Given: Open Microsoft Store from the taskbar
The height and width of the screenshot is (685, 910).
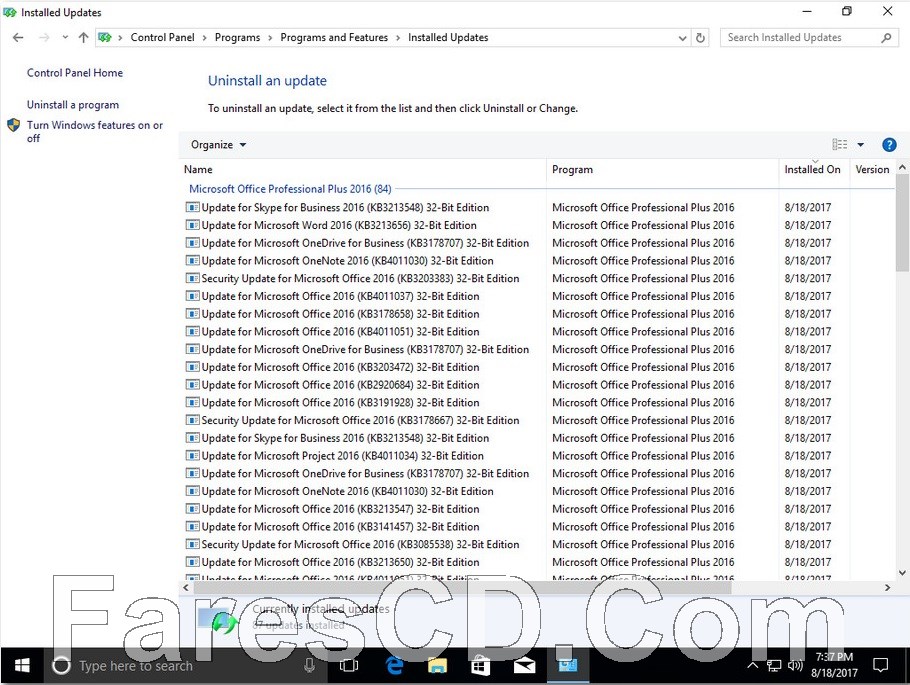Looking at the screenshot, I should (480, 665).
